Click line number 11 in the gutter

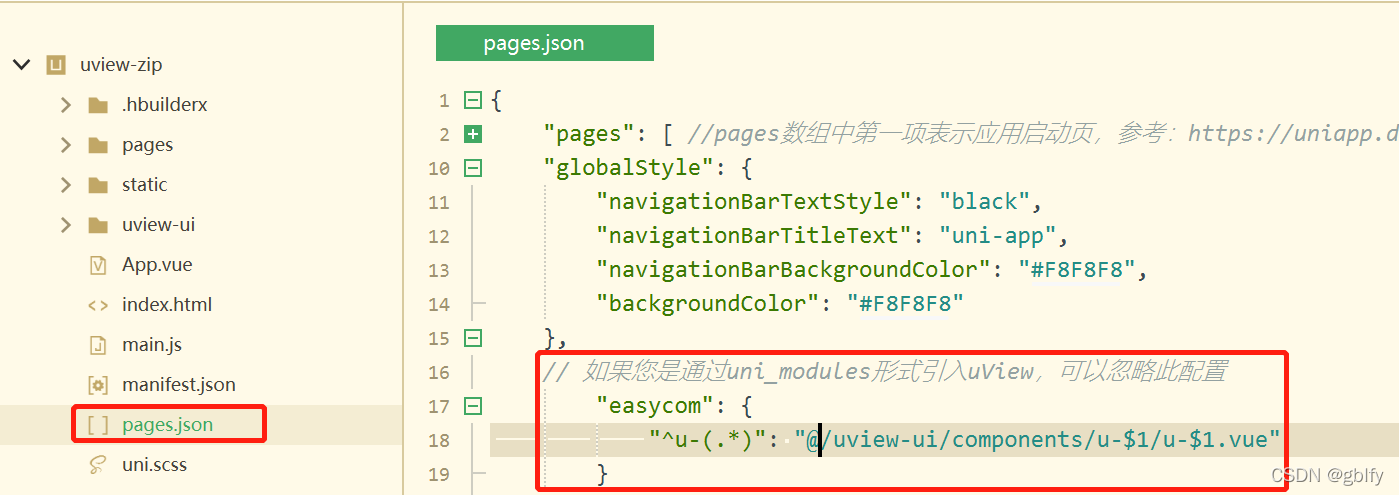[438, 202]
